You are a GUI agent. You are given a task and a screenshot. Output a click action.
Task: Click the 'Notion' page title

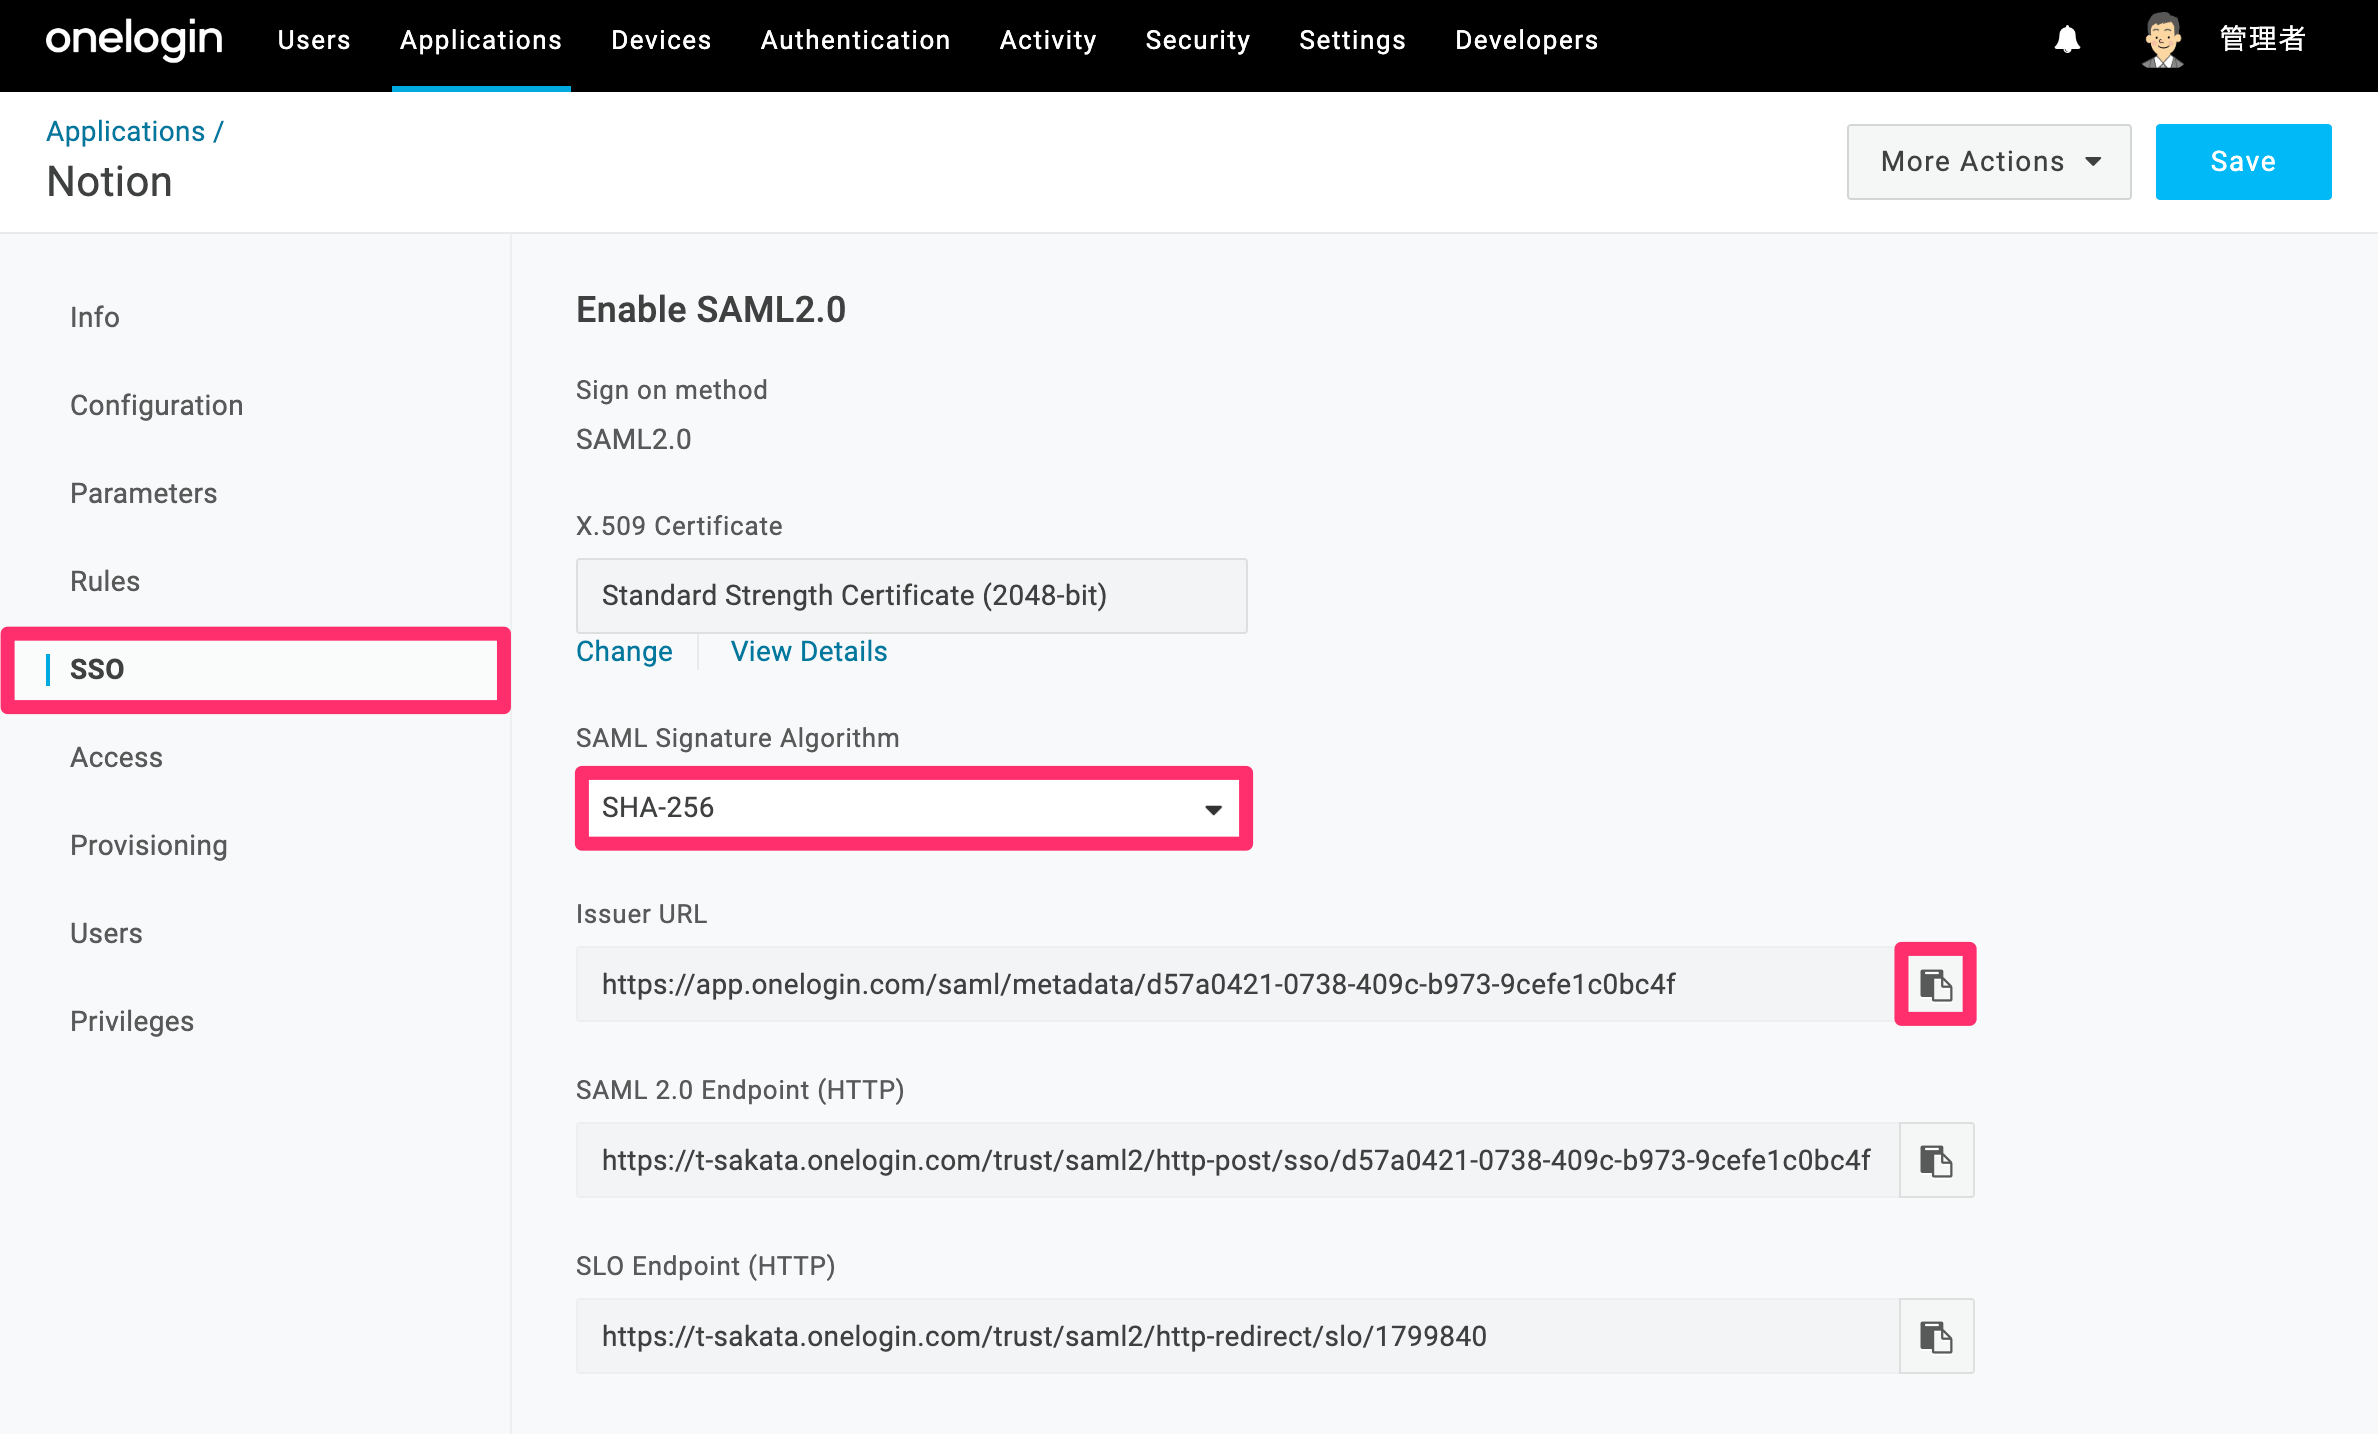[x=110, y=182]
